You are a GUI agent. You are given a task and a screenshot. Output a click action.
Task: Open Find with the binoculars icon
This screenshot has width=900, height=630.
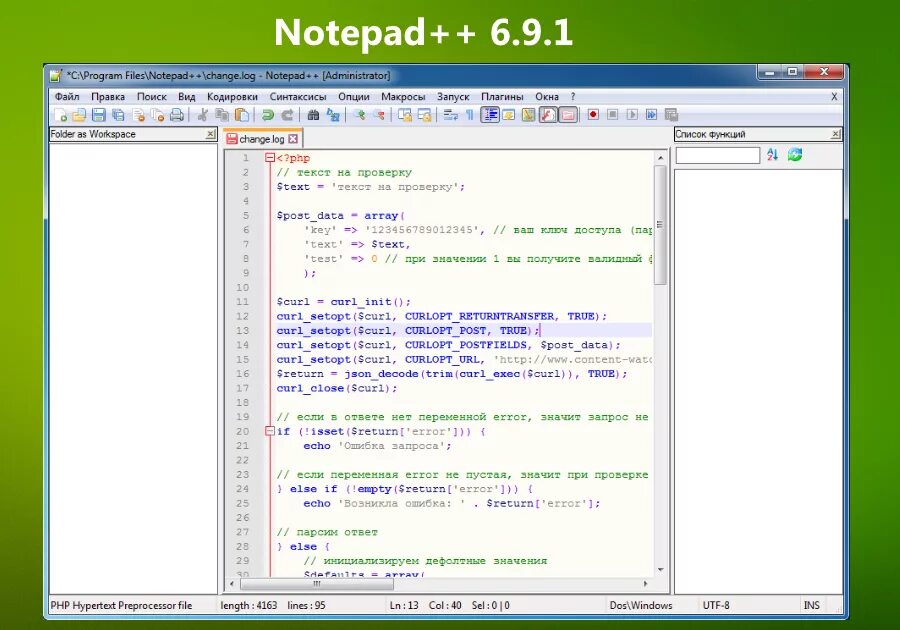[313, 115]
